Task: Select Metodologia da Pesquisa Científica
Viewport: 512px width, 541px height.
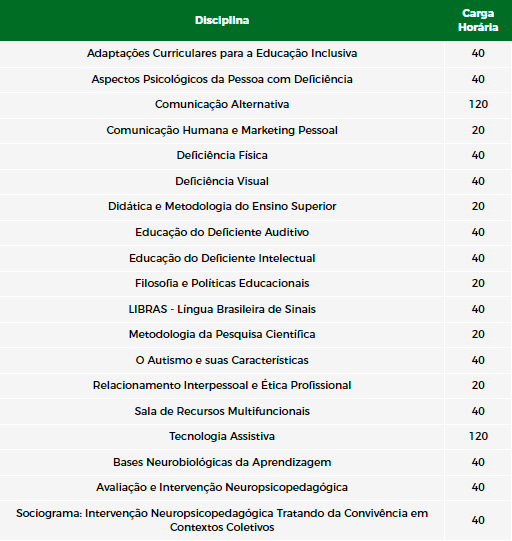Action: [222, 334]
